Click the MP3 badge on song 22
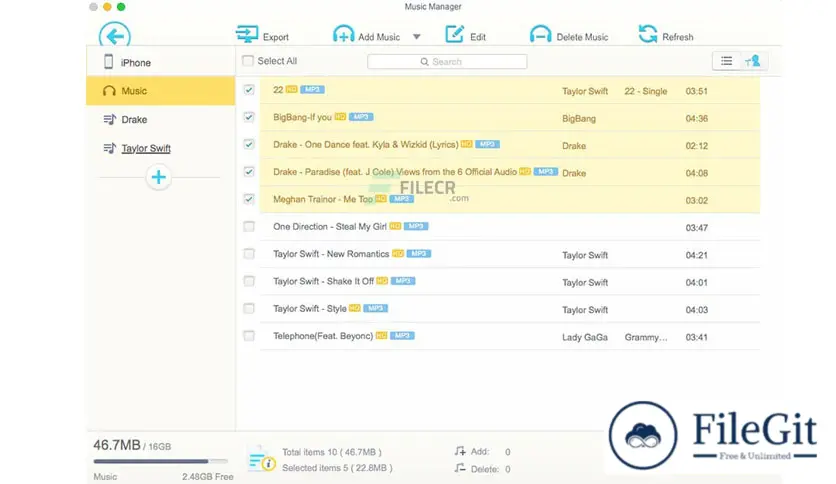The image size is (836, 484). 312,90
